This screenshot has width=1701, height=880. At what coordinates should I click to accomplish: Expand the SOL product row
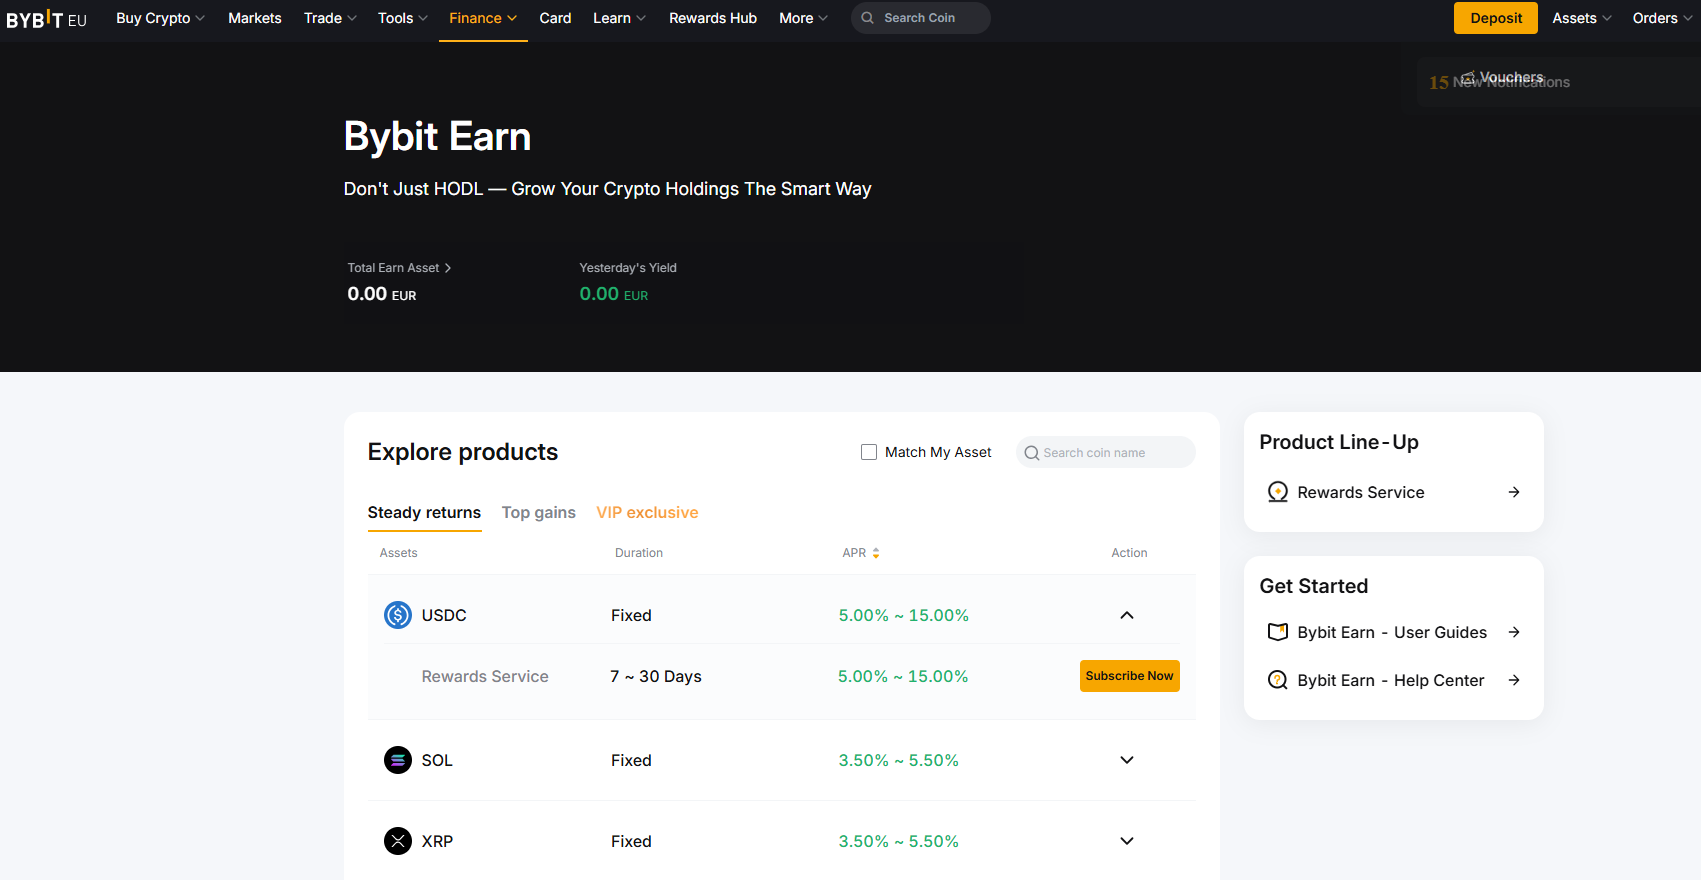(x=1127, y=760)
